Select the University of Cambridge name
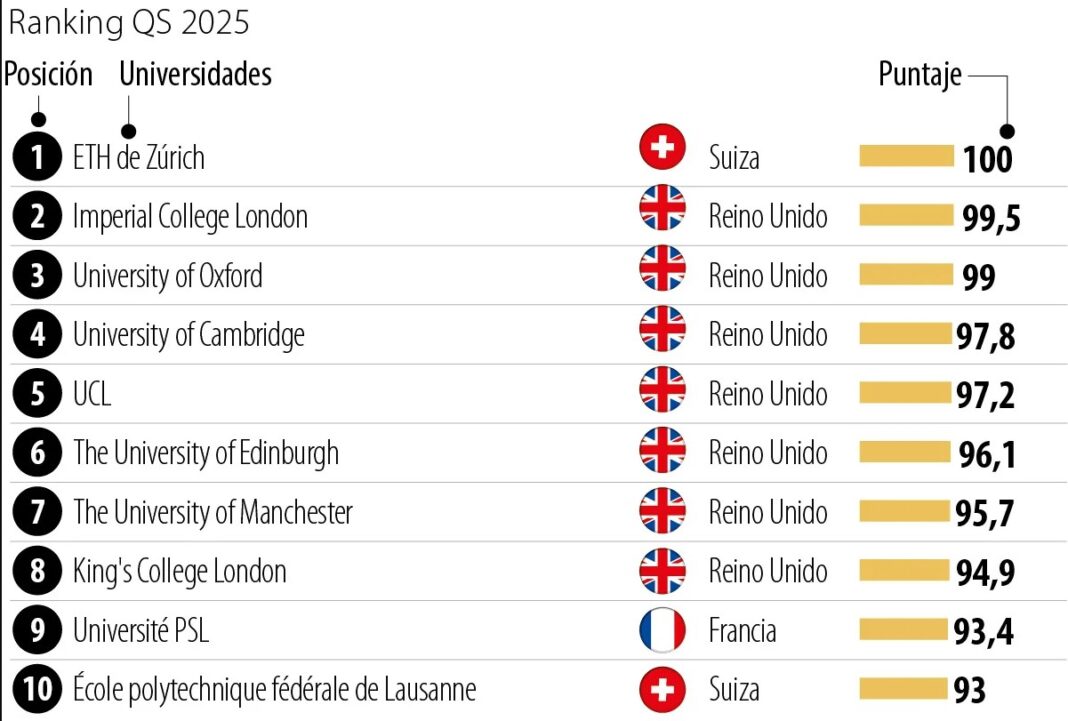1068x721 pixels. click(x=189, y=335)
